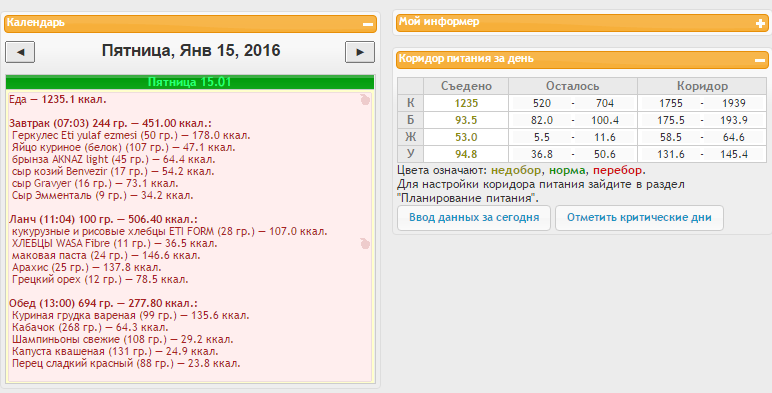Click Обед (13:00) meal heading
Viewport: 772px width, 393px height.
click(103, 303)
